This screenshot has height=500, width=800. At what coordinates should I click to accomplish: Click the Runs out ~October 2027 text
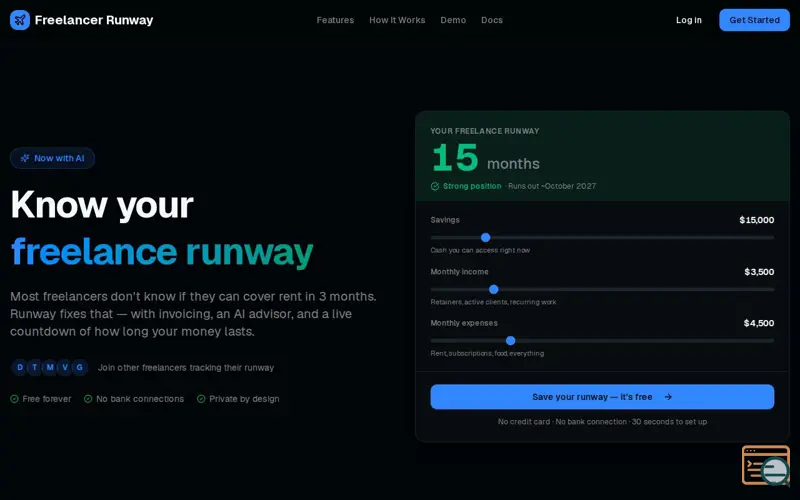(552, 186)
